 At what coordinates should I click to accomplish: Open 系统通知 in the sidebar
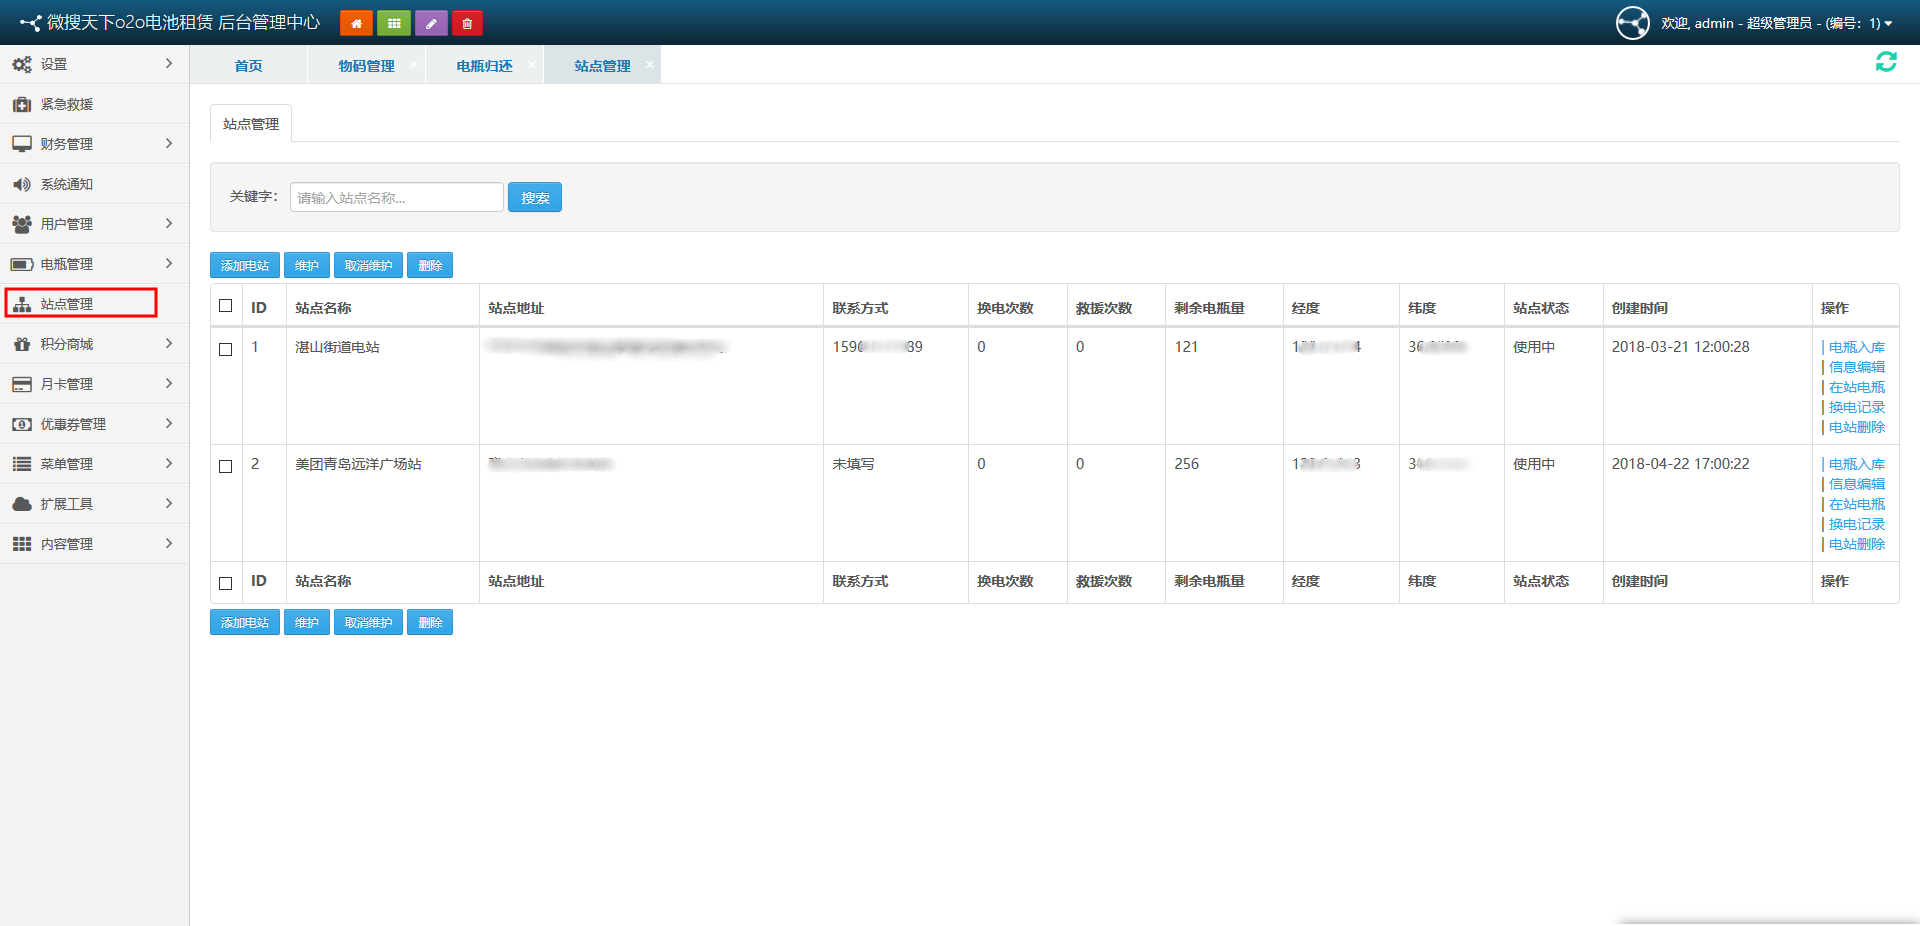(67, 184)
